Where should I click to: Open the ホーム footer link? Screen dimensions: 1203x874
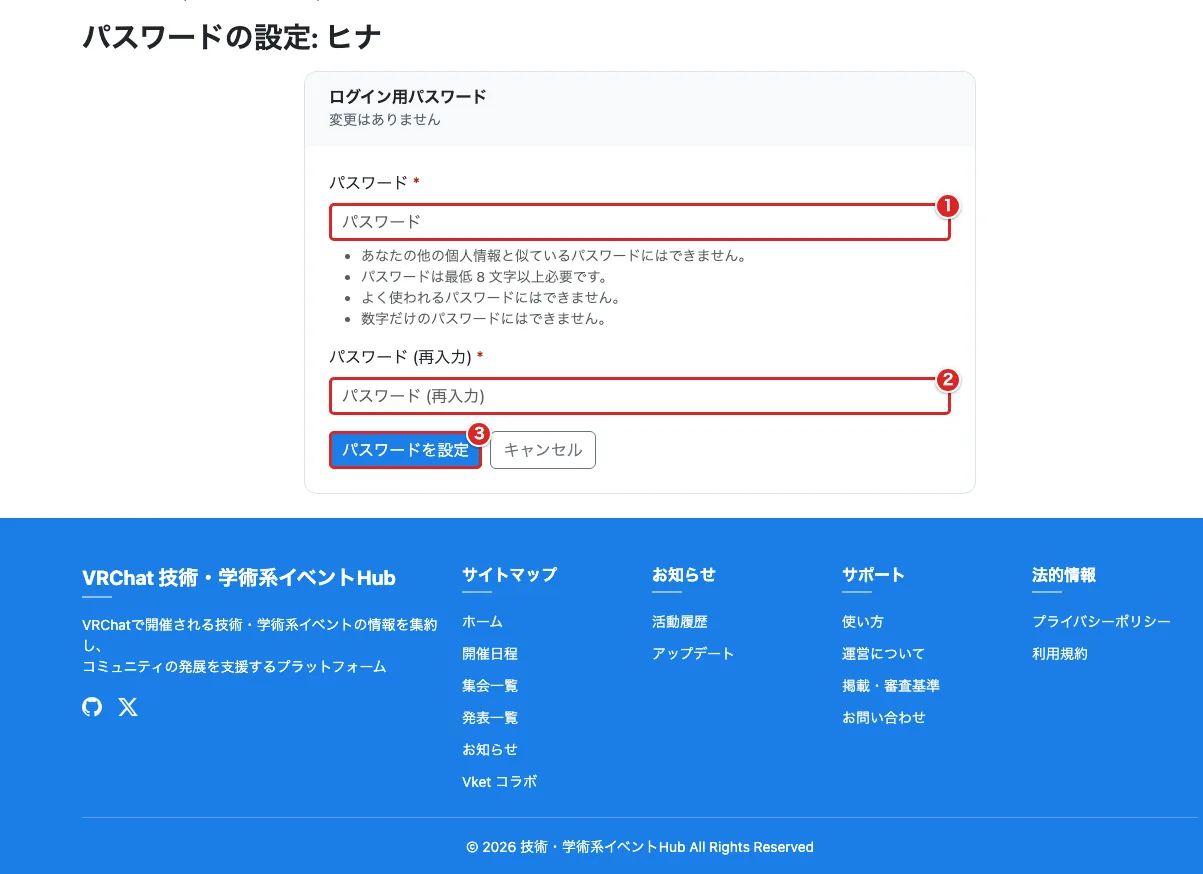point(482,622)
